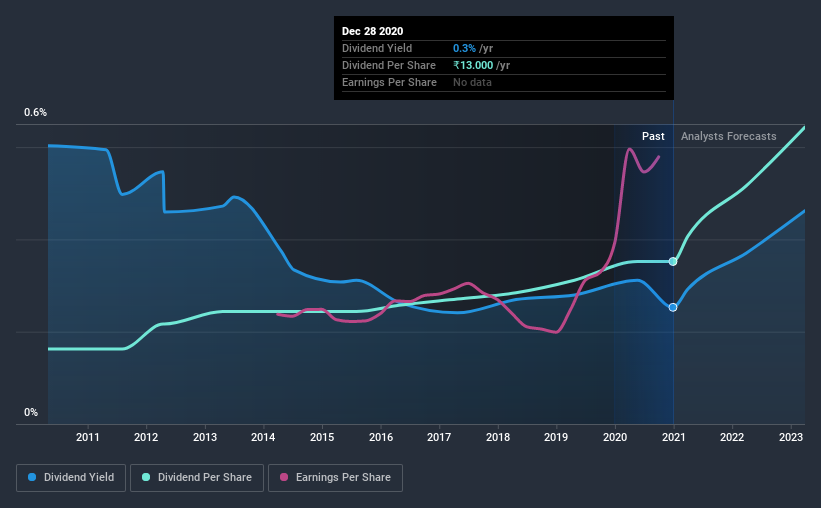The height and width of the screenshot is (508, 821).
Task: Toggle the Dividend Per Share legend series
Action: click(197, 478)
